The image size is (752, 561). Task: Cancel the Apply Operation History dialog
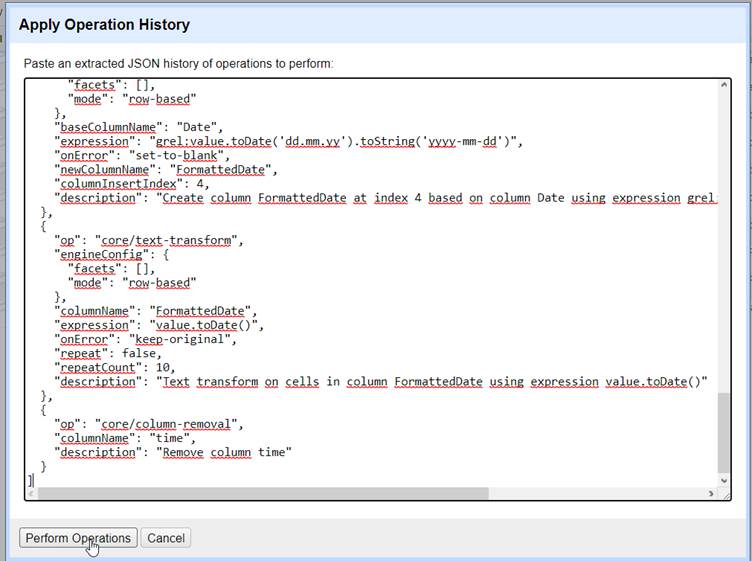[166, 538]
